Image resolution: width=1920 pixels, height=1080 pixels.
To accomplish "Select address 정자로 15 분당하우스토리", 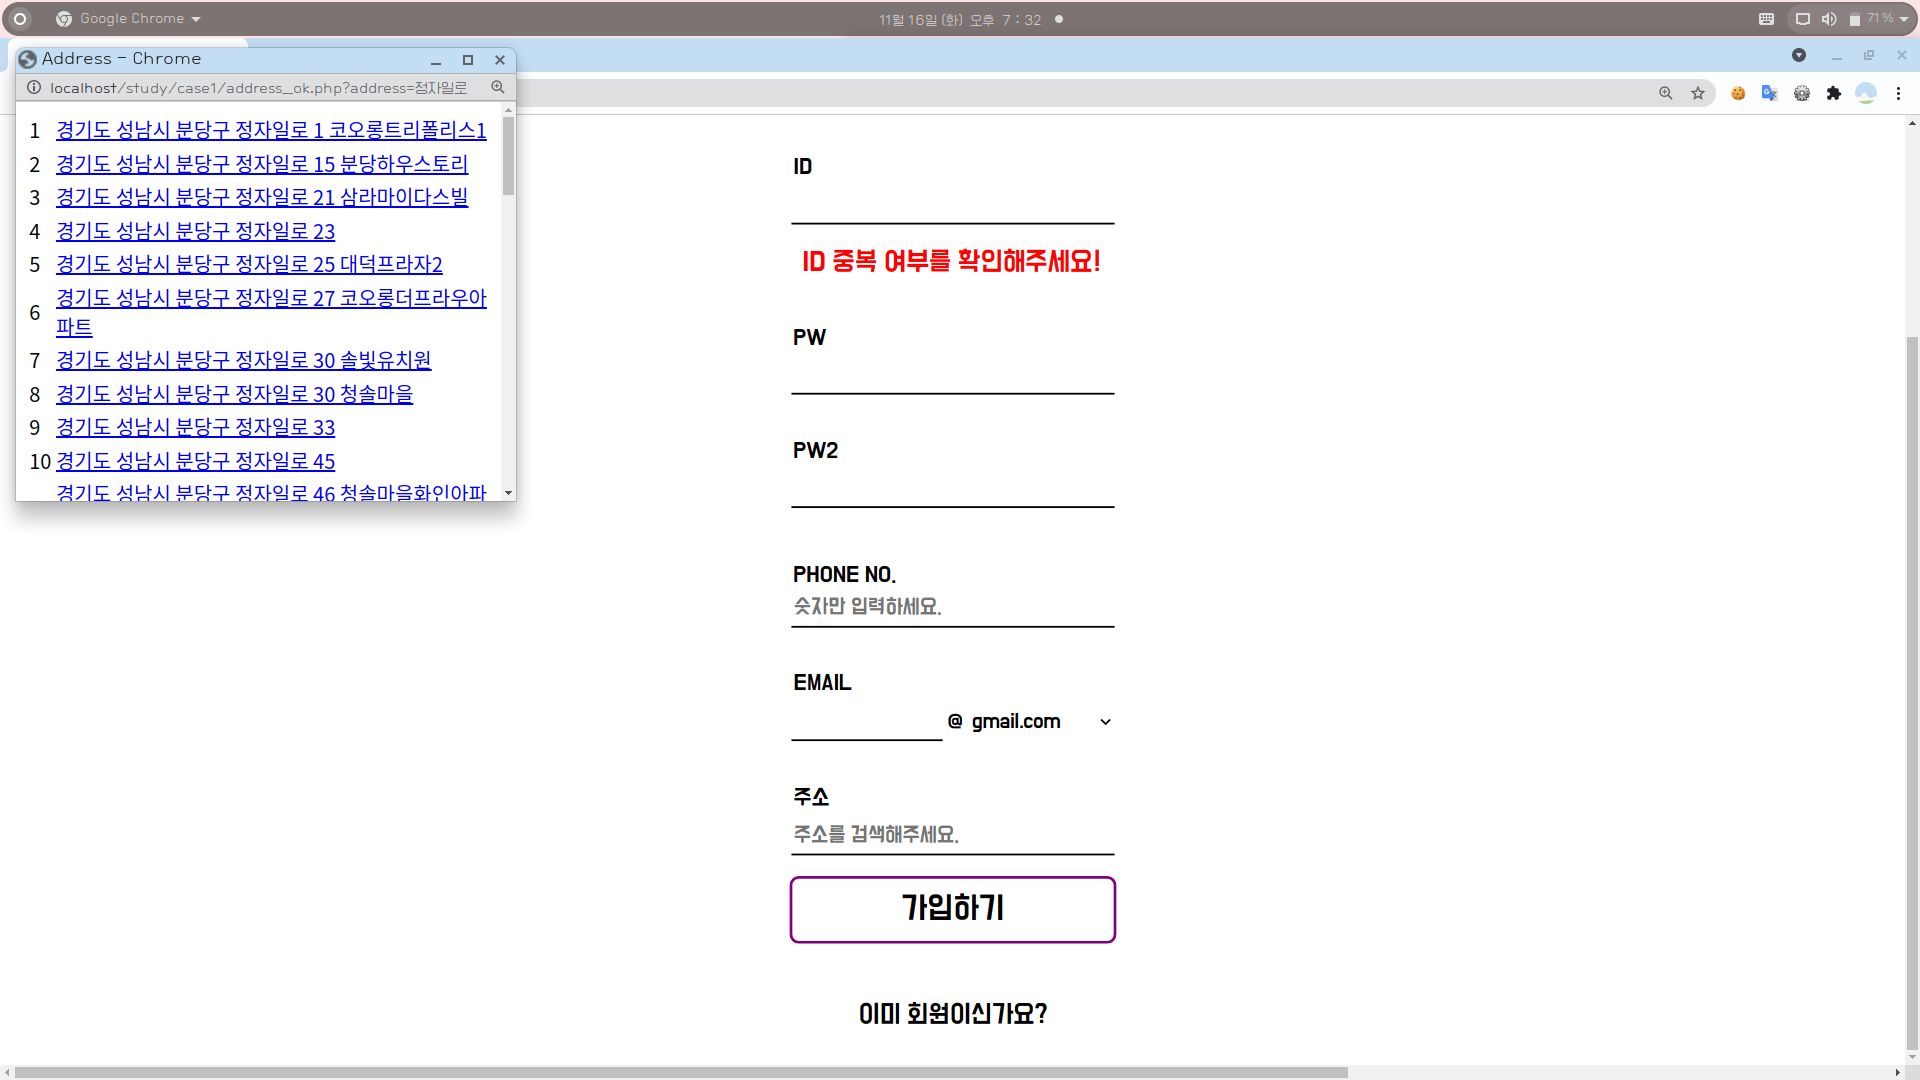I will tap(262, 164).
